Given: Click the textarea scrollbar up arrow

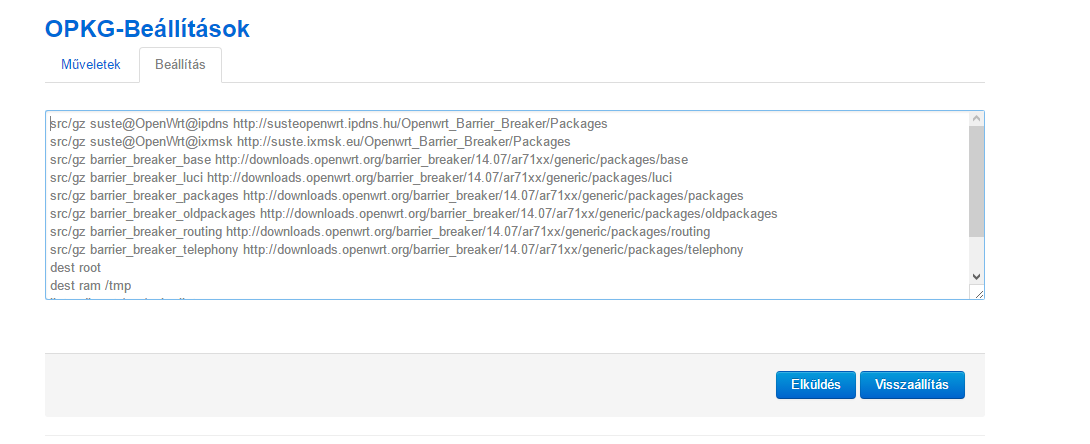Looking at the screenshot, I should click(976, 119).
